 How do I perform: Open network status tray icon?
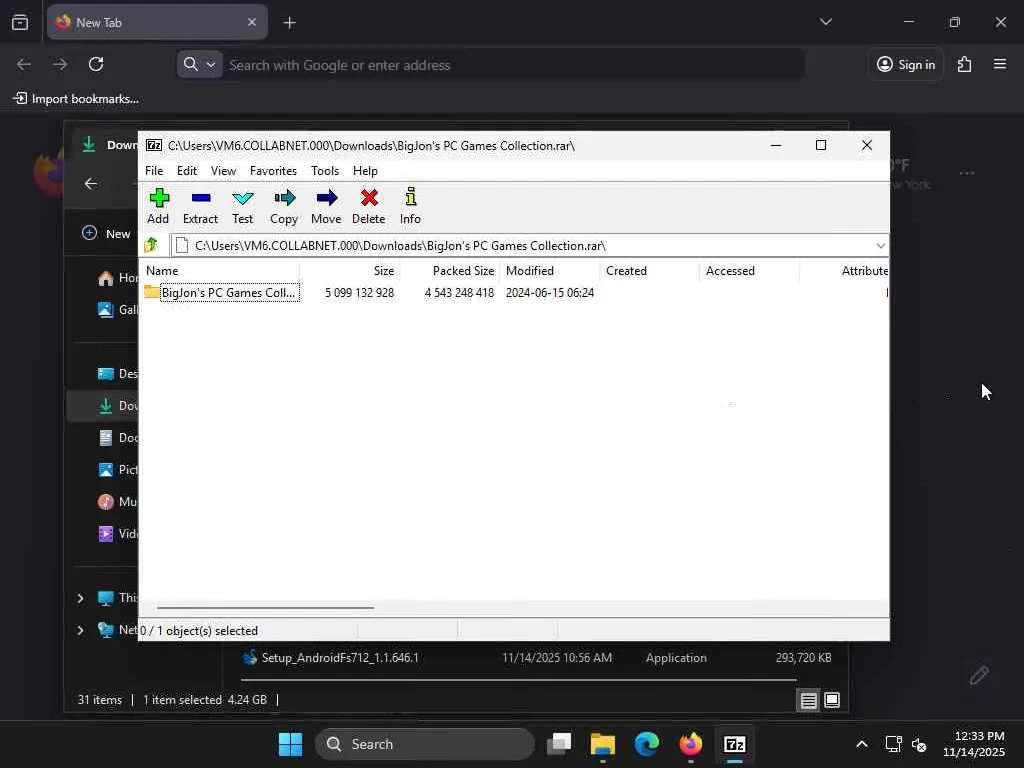893,744
